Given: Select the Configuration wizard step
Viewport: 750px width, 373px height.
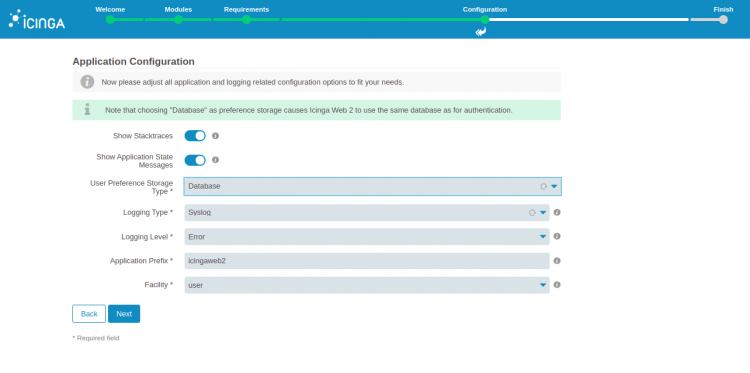Looking at the screenshot, I should 485,20.
